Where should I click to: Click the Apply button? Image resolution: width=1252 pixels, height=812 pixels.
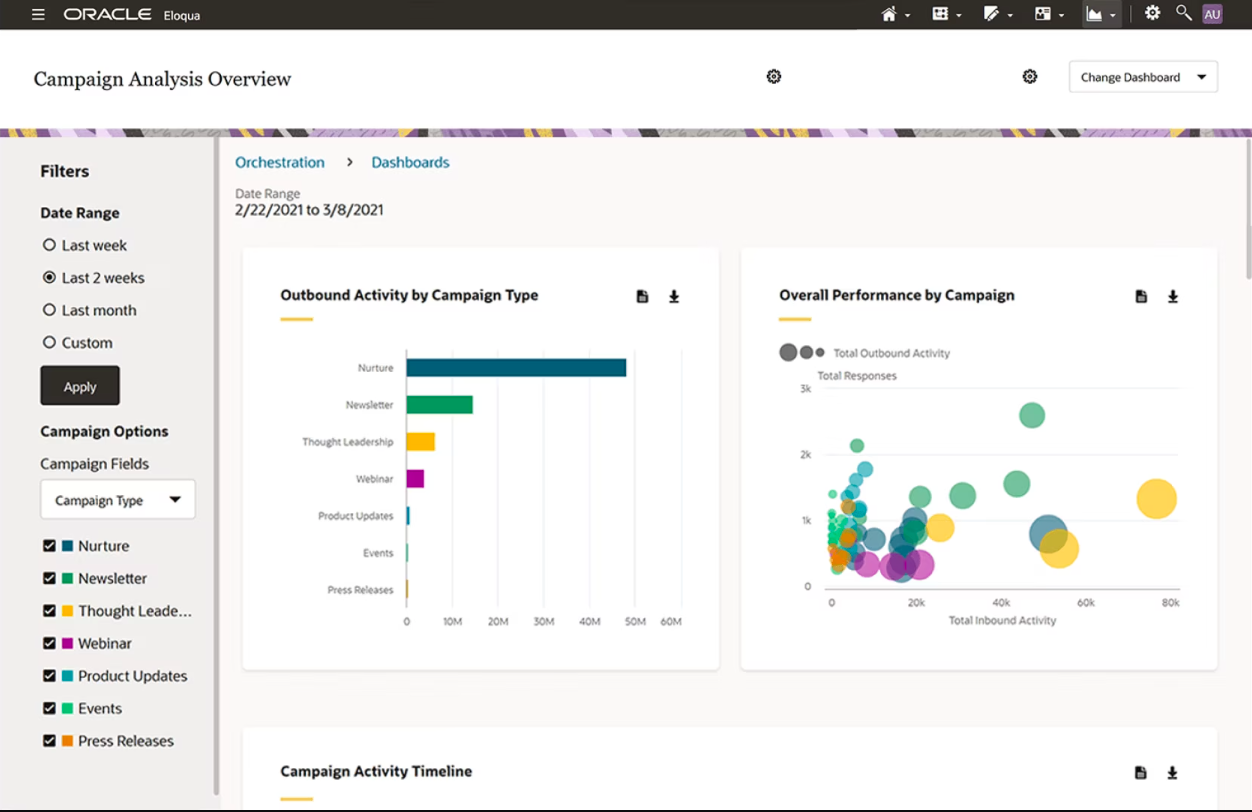[x=80, y=386]
